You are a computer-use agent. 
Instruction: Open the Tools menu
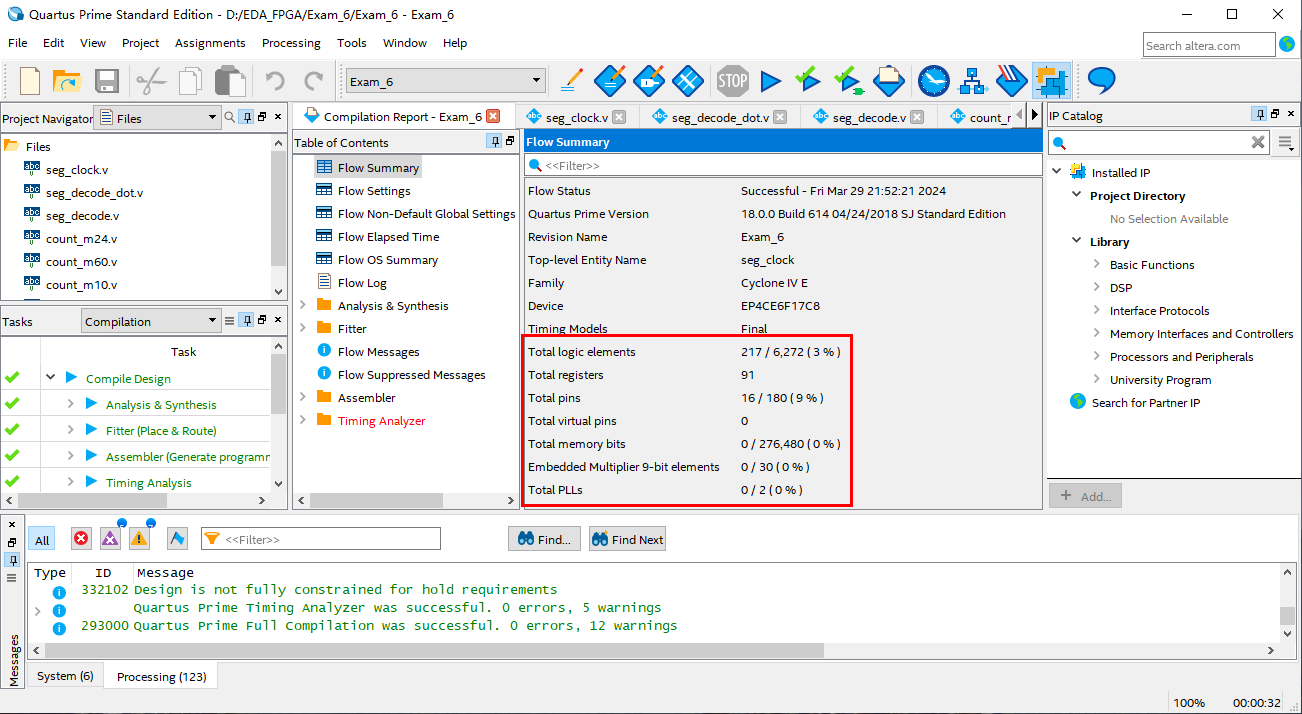pos(352,43)
